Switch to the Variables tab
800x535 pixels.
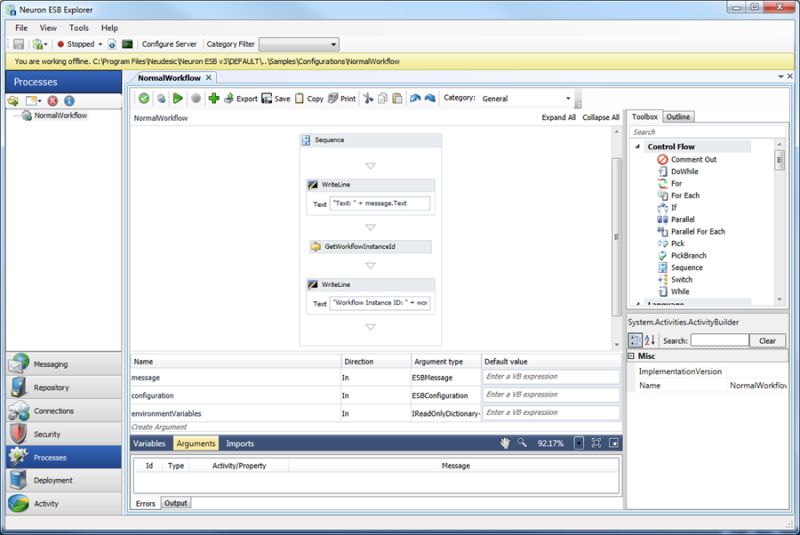click(149, 443)
